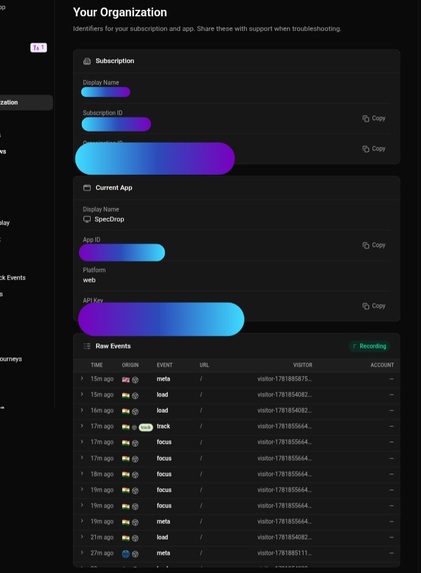Viewport: 421px width, 573px height.
Task: Click the SpecDrop app display name
Action: [109, 219]
